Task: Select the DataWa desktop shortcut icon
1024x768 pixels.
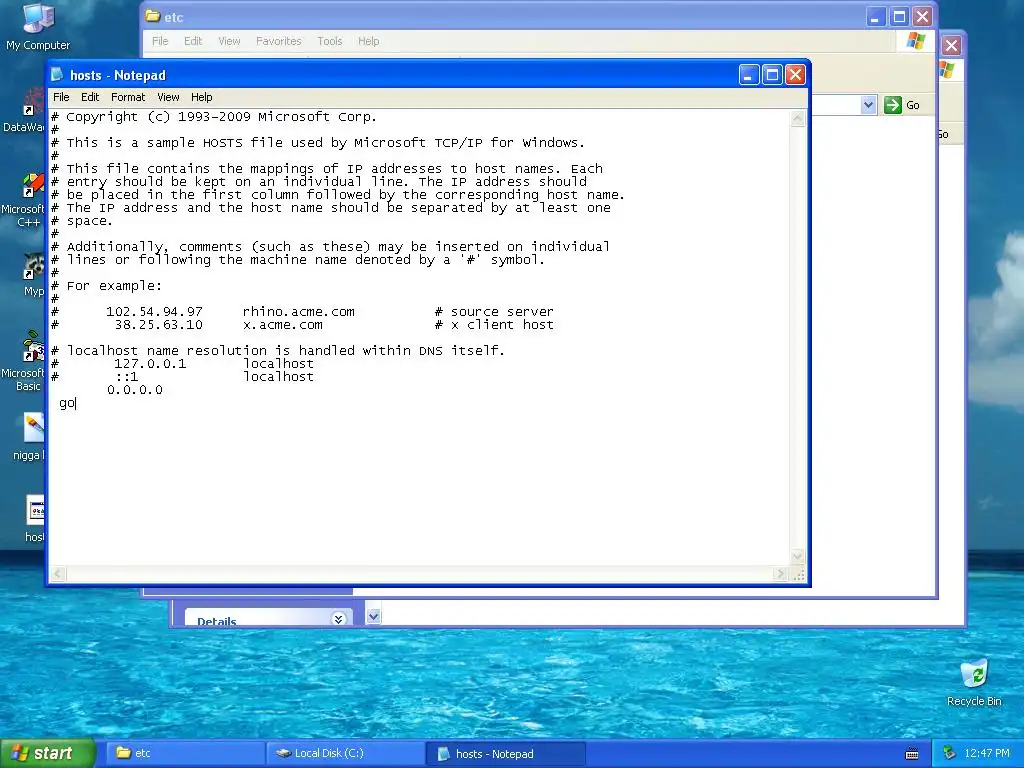Action: [x=24, y=111]
